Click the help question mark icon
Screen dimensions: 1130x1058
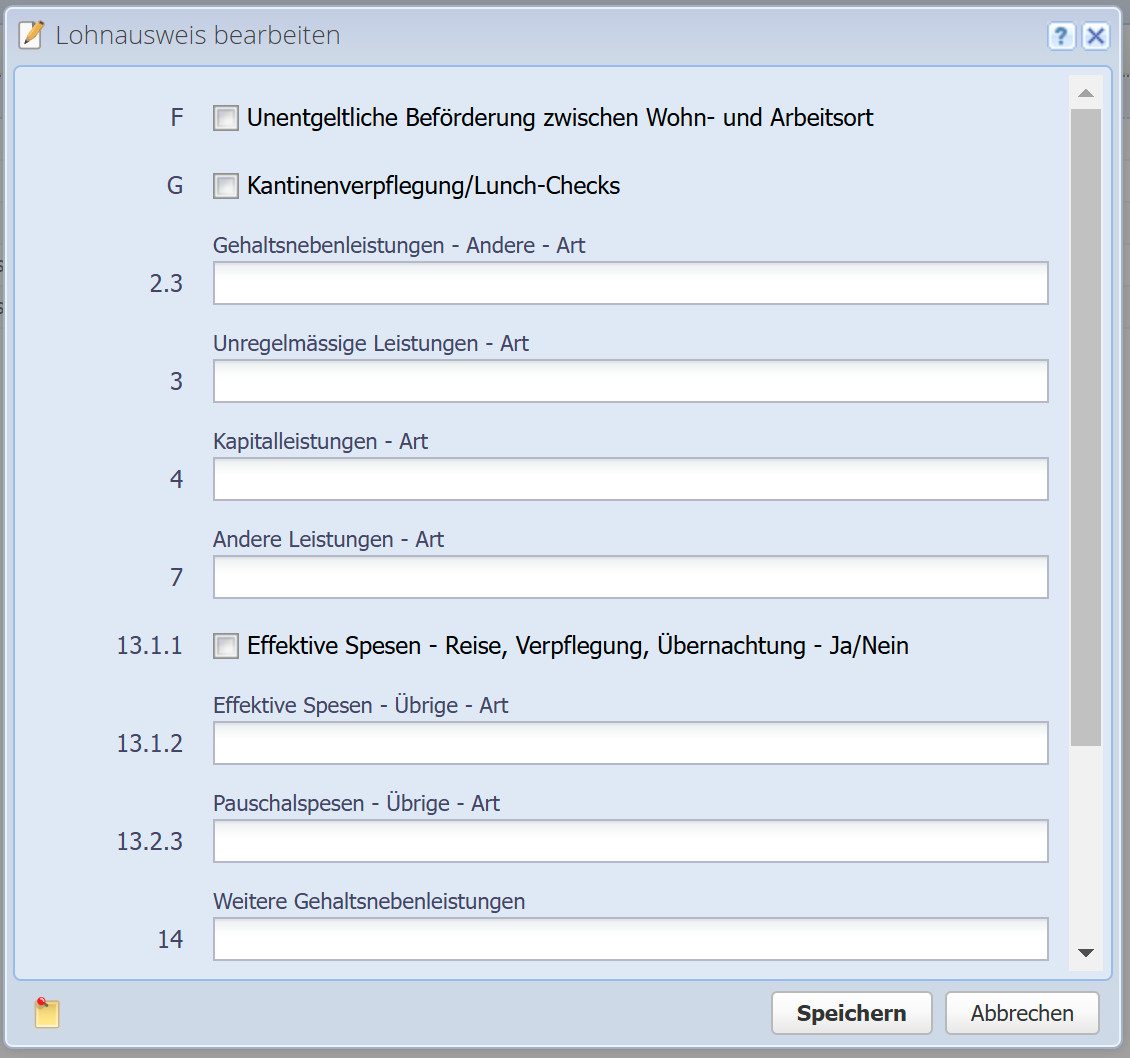[1061, 37]
